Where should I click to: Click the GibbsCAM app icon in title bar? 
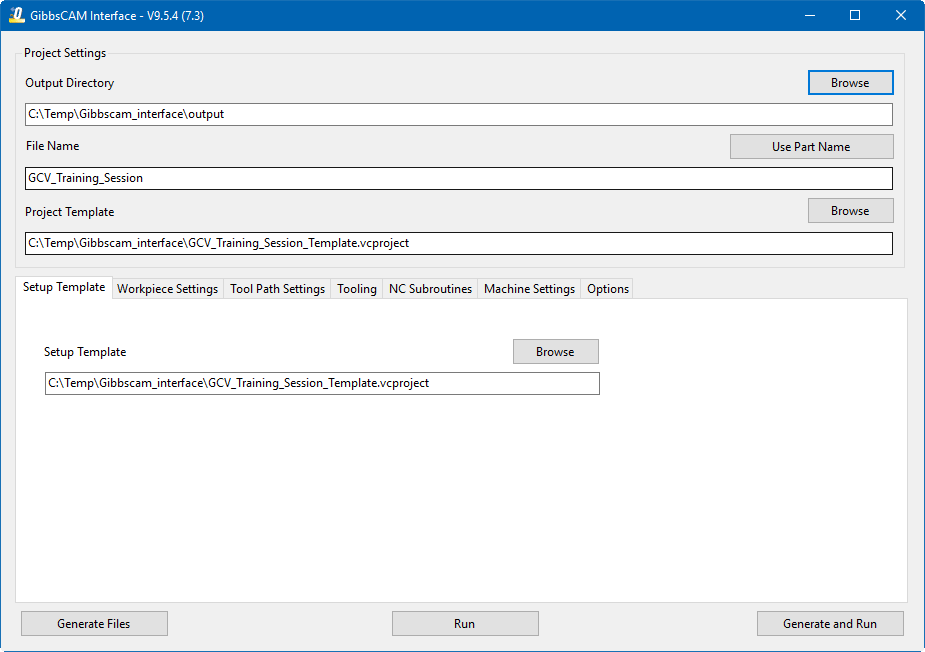17,15
